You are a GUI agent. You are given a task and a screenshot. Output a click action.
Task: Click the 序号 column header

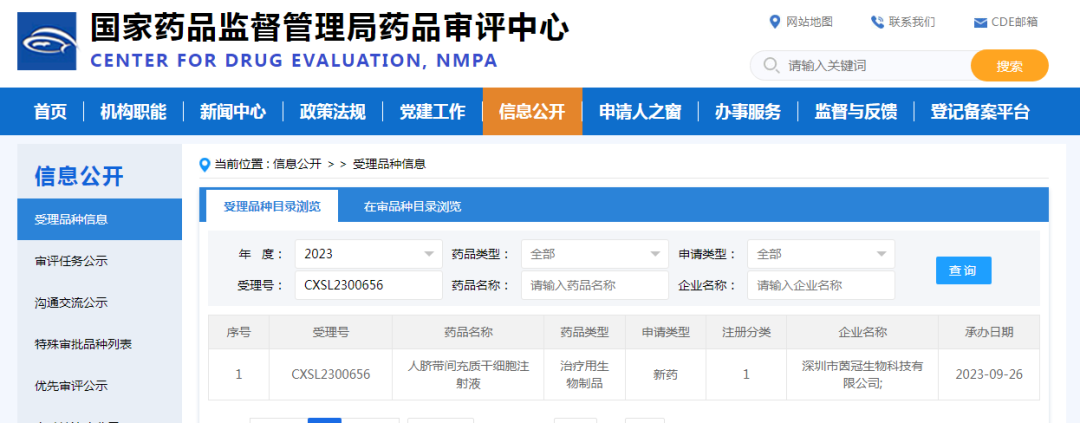coord(238,332)
